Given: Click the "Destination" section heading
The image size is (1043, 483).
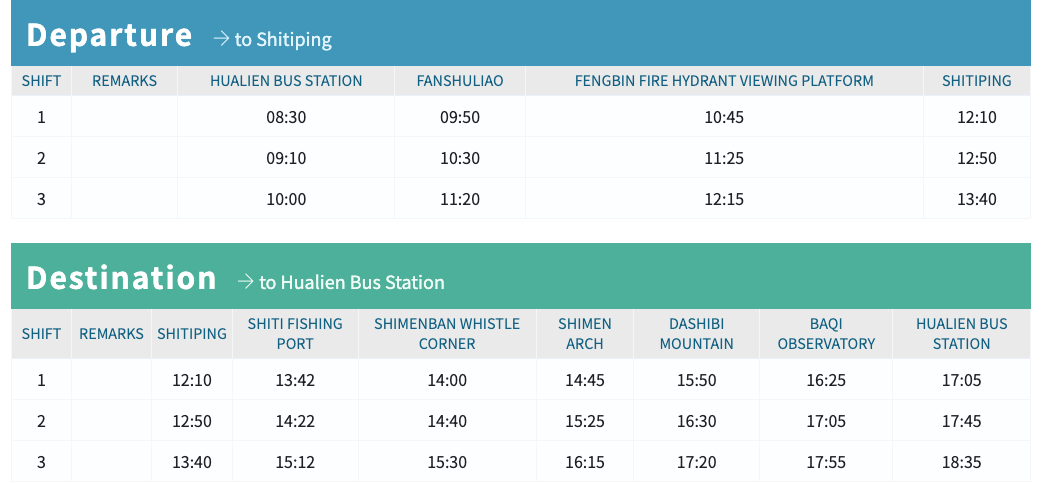Looking at the screenshot, I should click(x=121, y=278).
